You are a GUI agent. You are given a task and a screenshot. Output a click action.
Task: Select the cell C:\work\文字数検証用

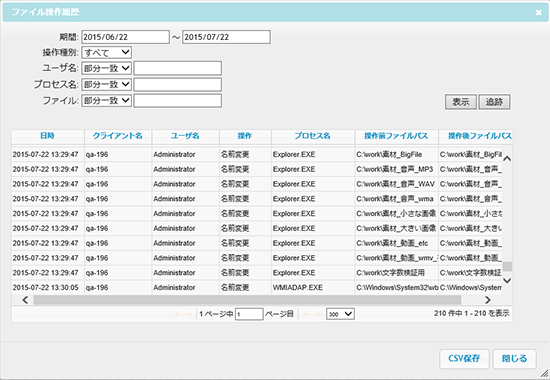pyautogui.click(x=396, y=273)
